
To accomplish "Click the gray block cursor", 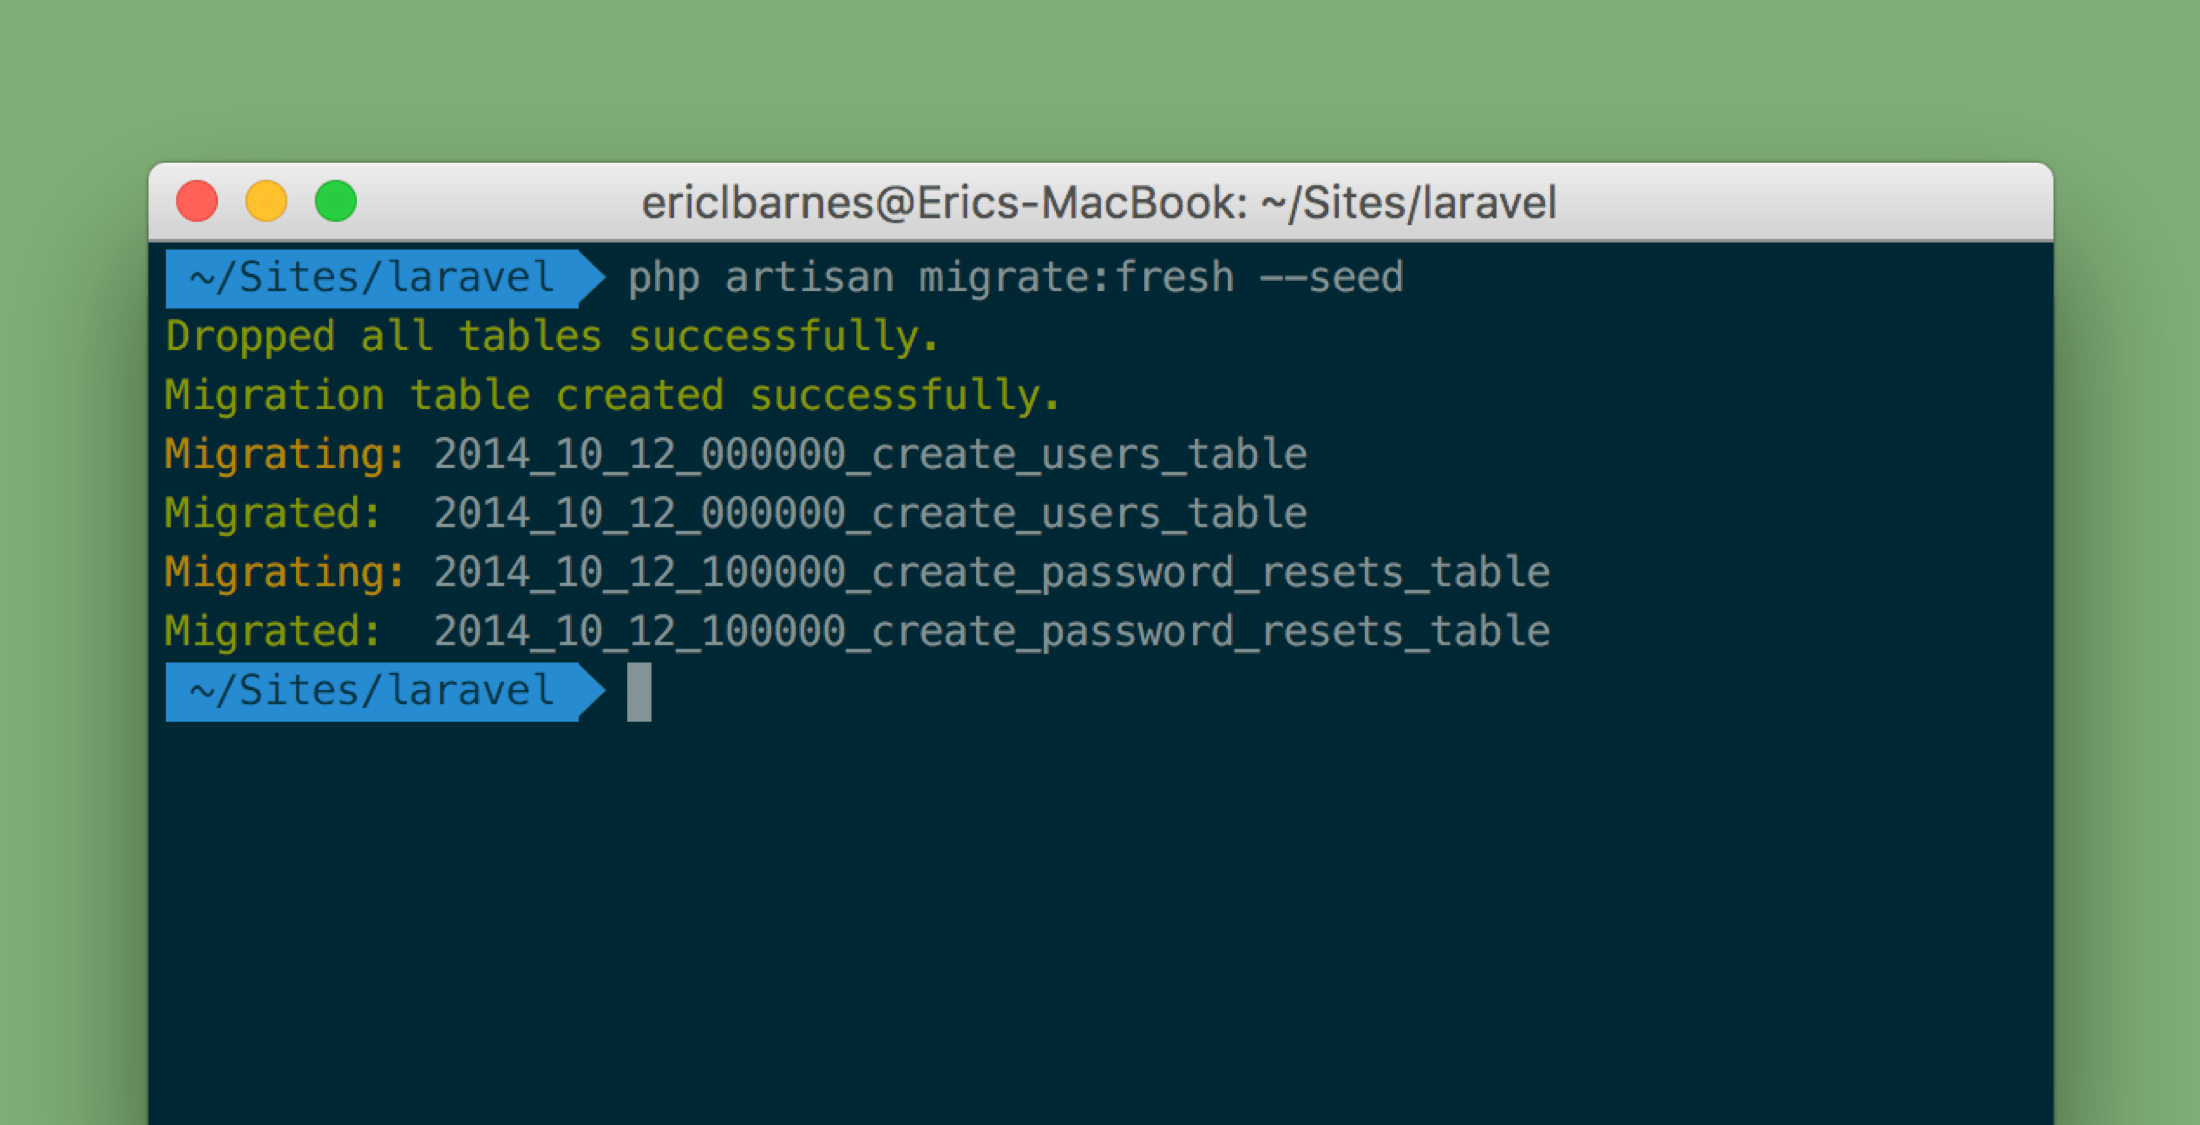I will click(x=639, y=690).
